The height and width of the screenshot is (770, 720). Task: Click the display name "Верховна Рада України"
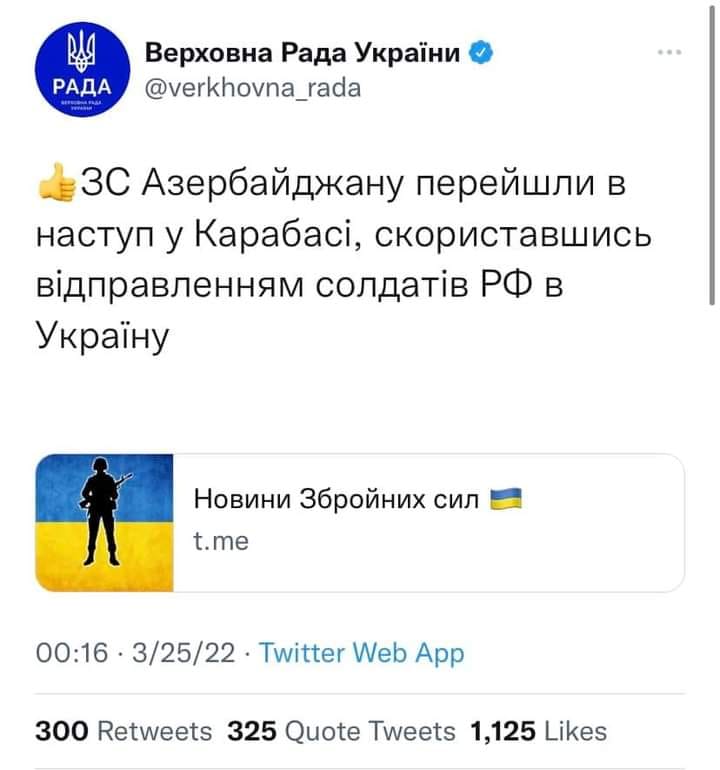[x=305, y=53]
